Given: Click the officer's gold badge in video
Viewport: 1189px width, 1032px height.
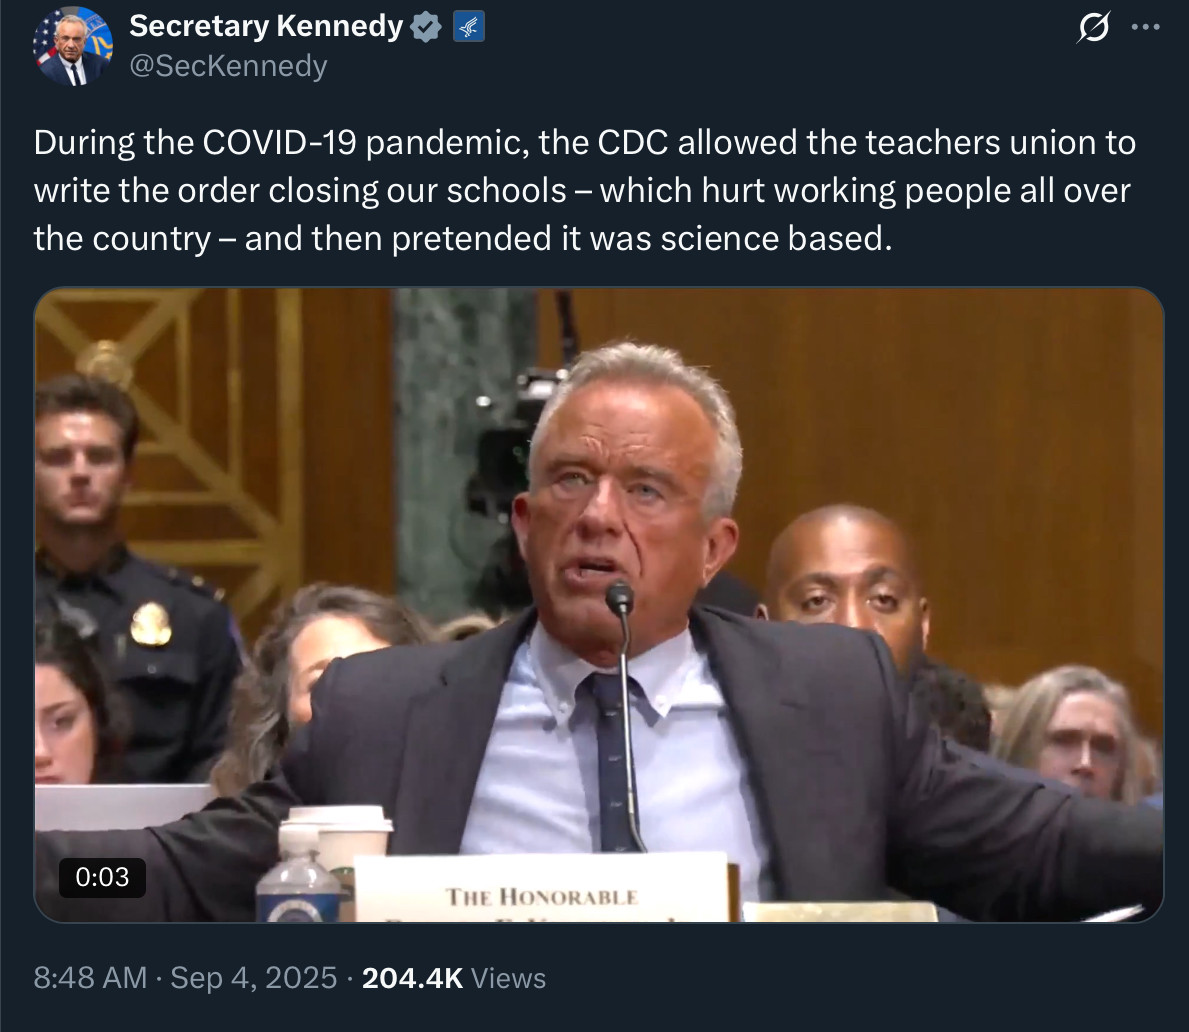Looking at the screenshot, I should coord(151,623).
